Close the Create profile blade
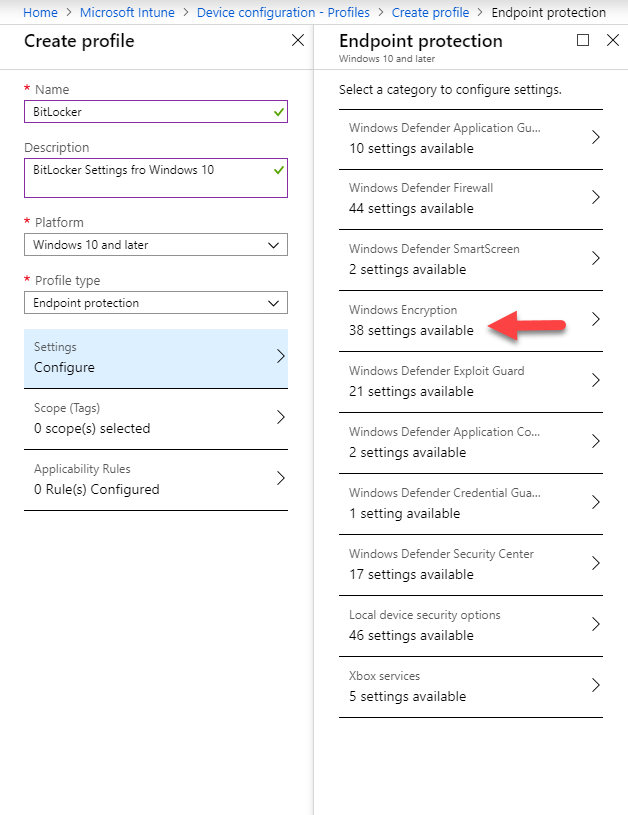Image resolution: width=628 pixels, height=815 pixels. [298, 40]
